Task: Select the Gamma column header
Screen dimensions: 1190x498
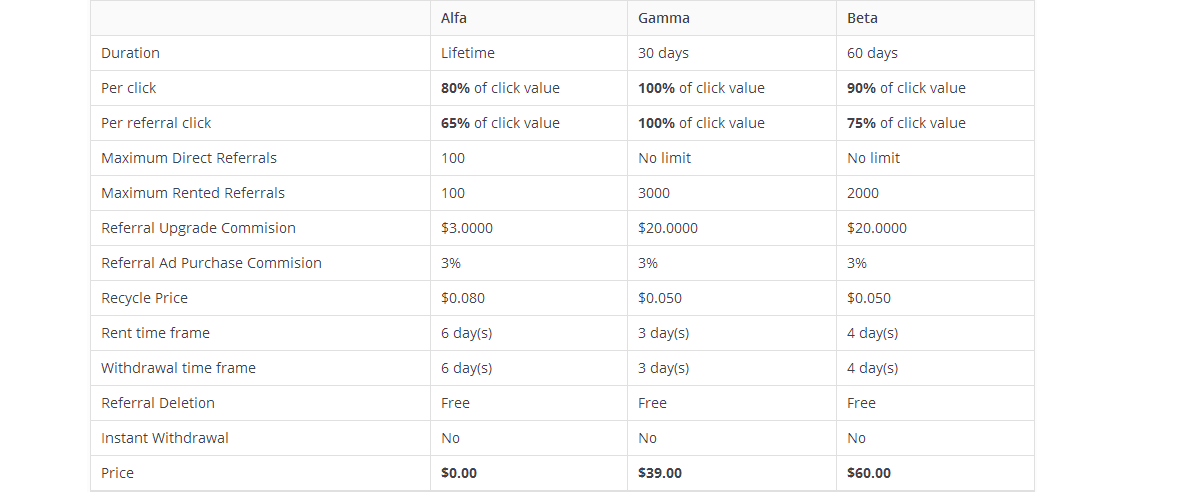Action: 664,18
